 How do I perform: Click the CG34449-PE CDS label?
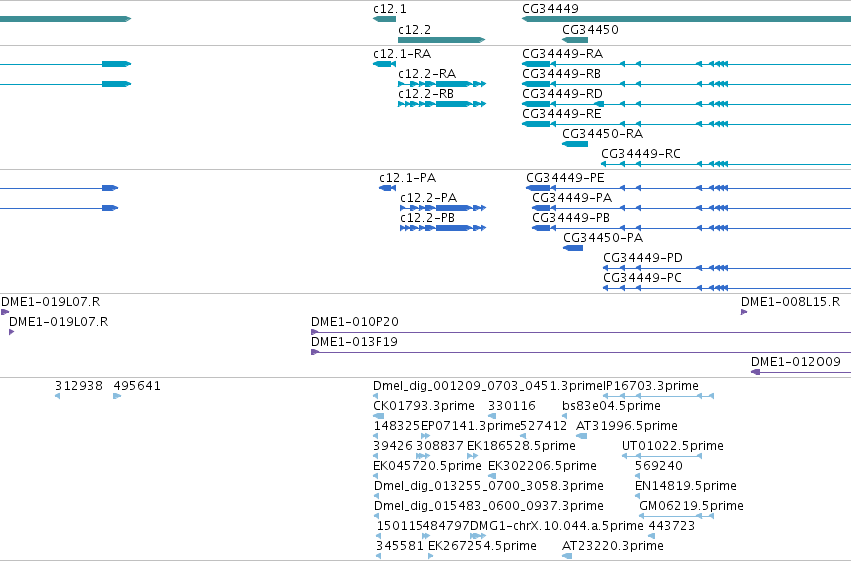point(565,178)
